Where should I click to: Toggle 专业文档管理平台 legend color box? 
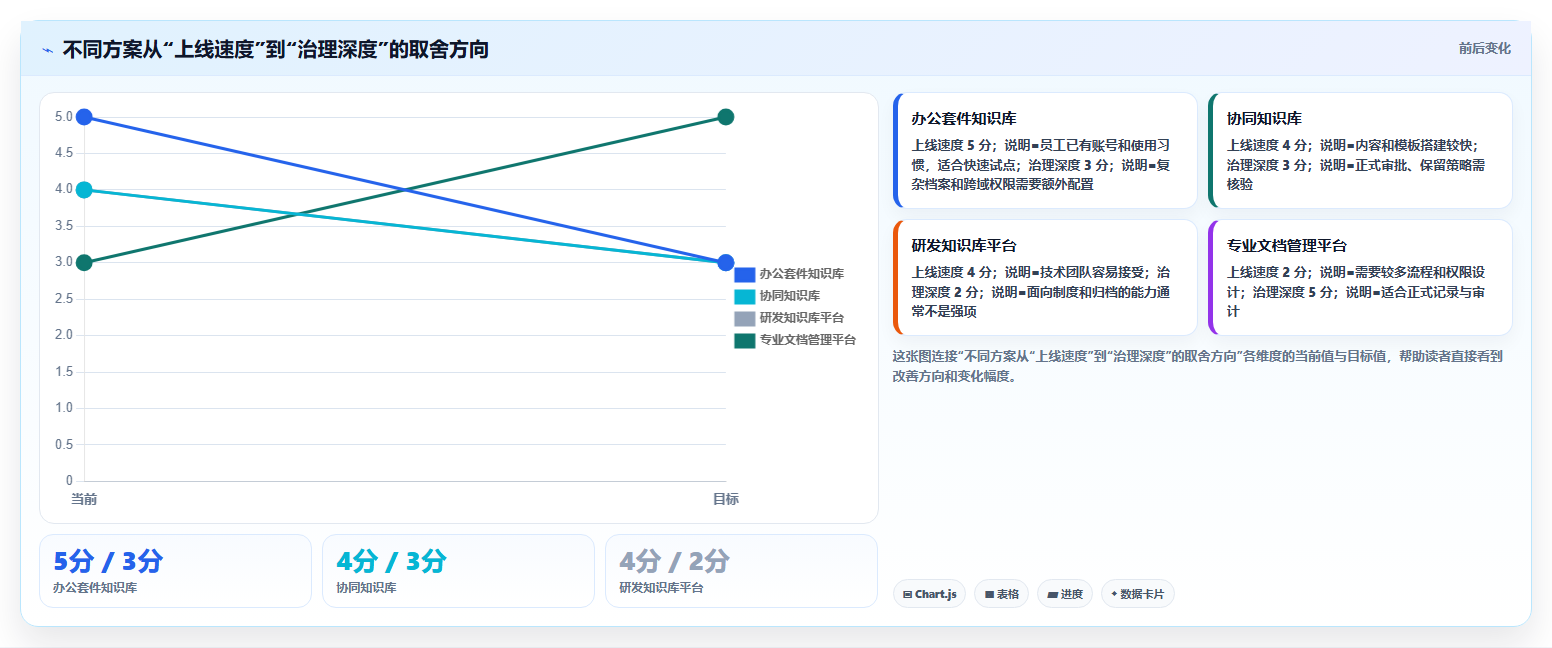point(744,340)
